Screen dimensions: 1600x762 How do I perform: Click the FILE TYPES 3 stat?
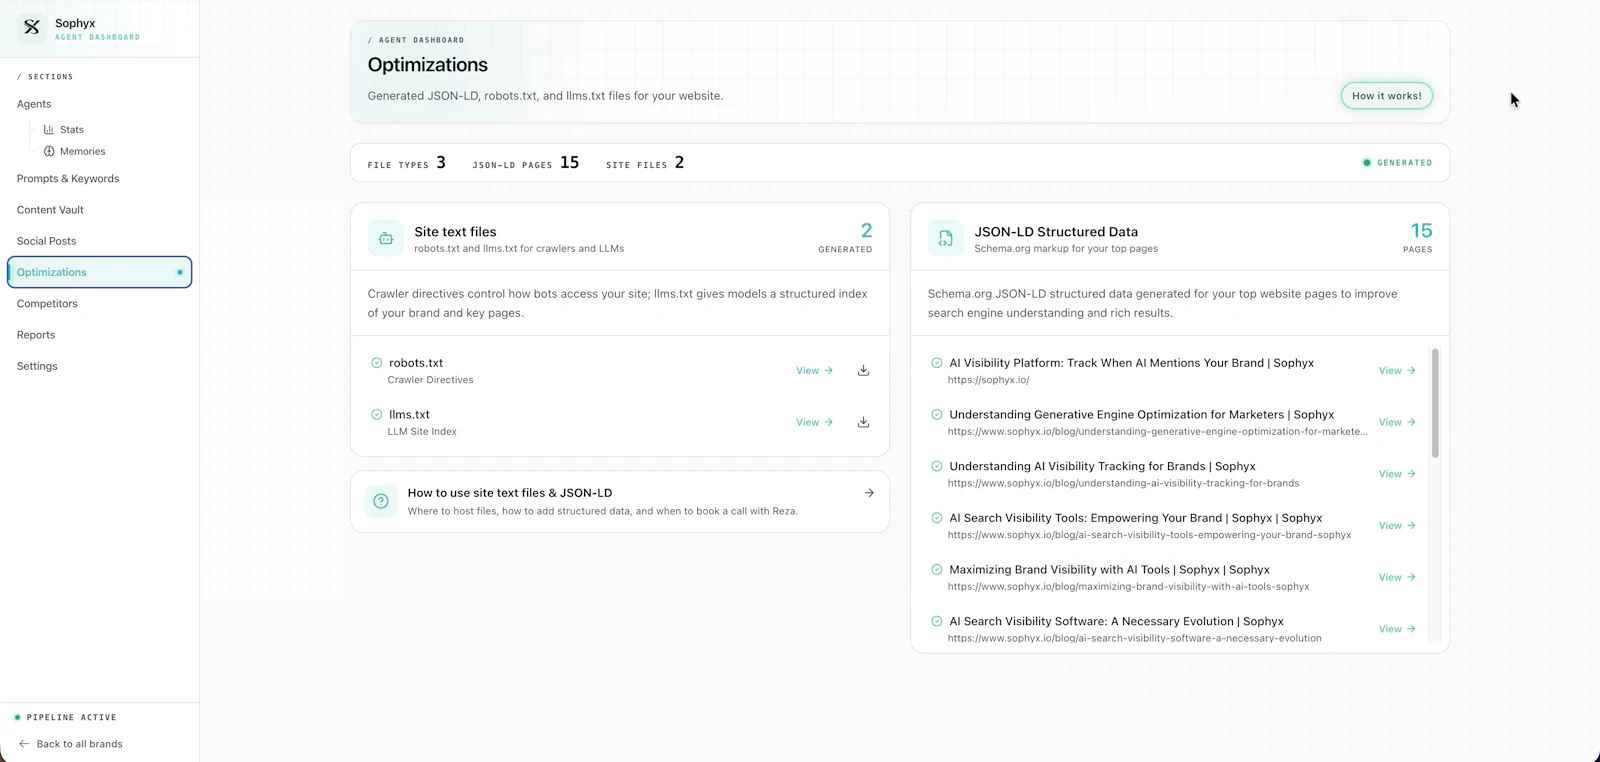tap(407, 163)
